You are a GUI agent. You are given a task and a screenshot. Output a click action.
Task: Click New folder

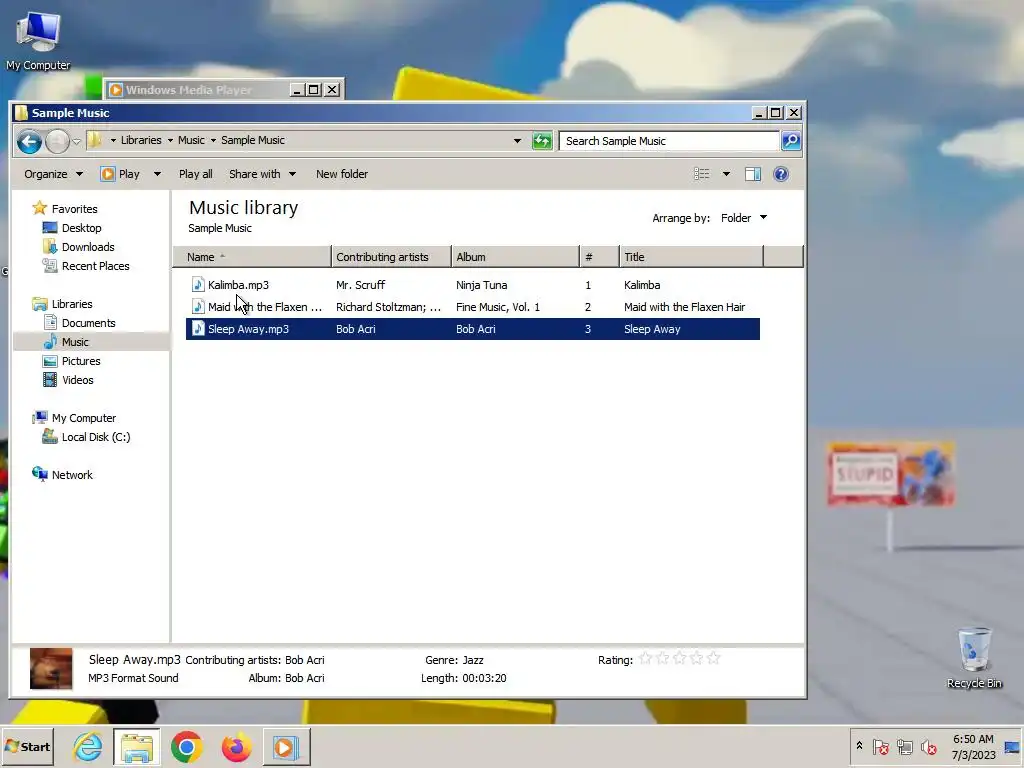(x=342, y=174)
